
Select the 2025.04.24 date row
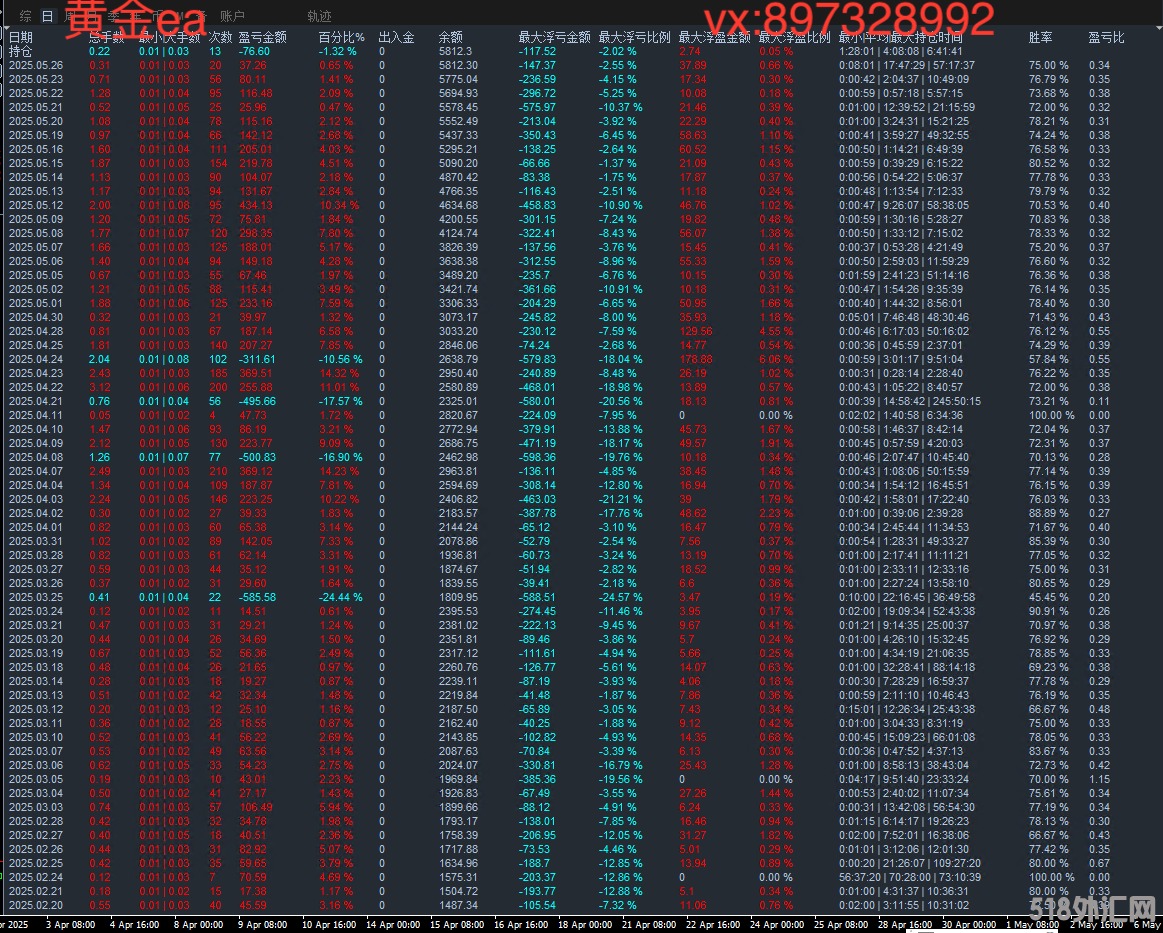[x=35, y=359]
